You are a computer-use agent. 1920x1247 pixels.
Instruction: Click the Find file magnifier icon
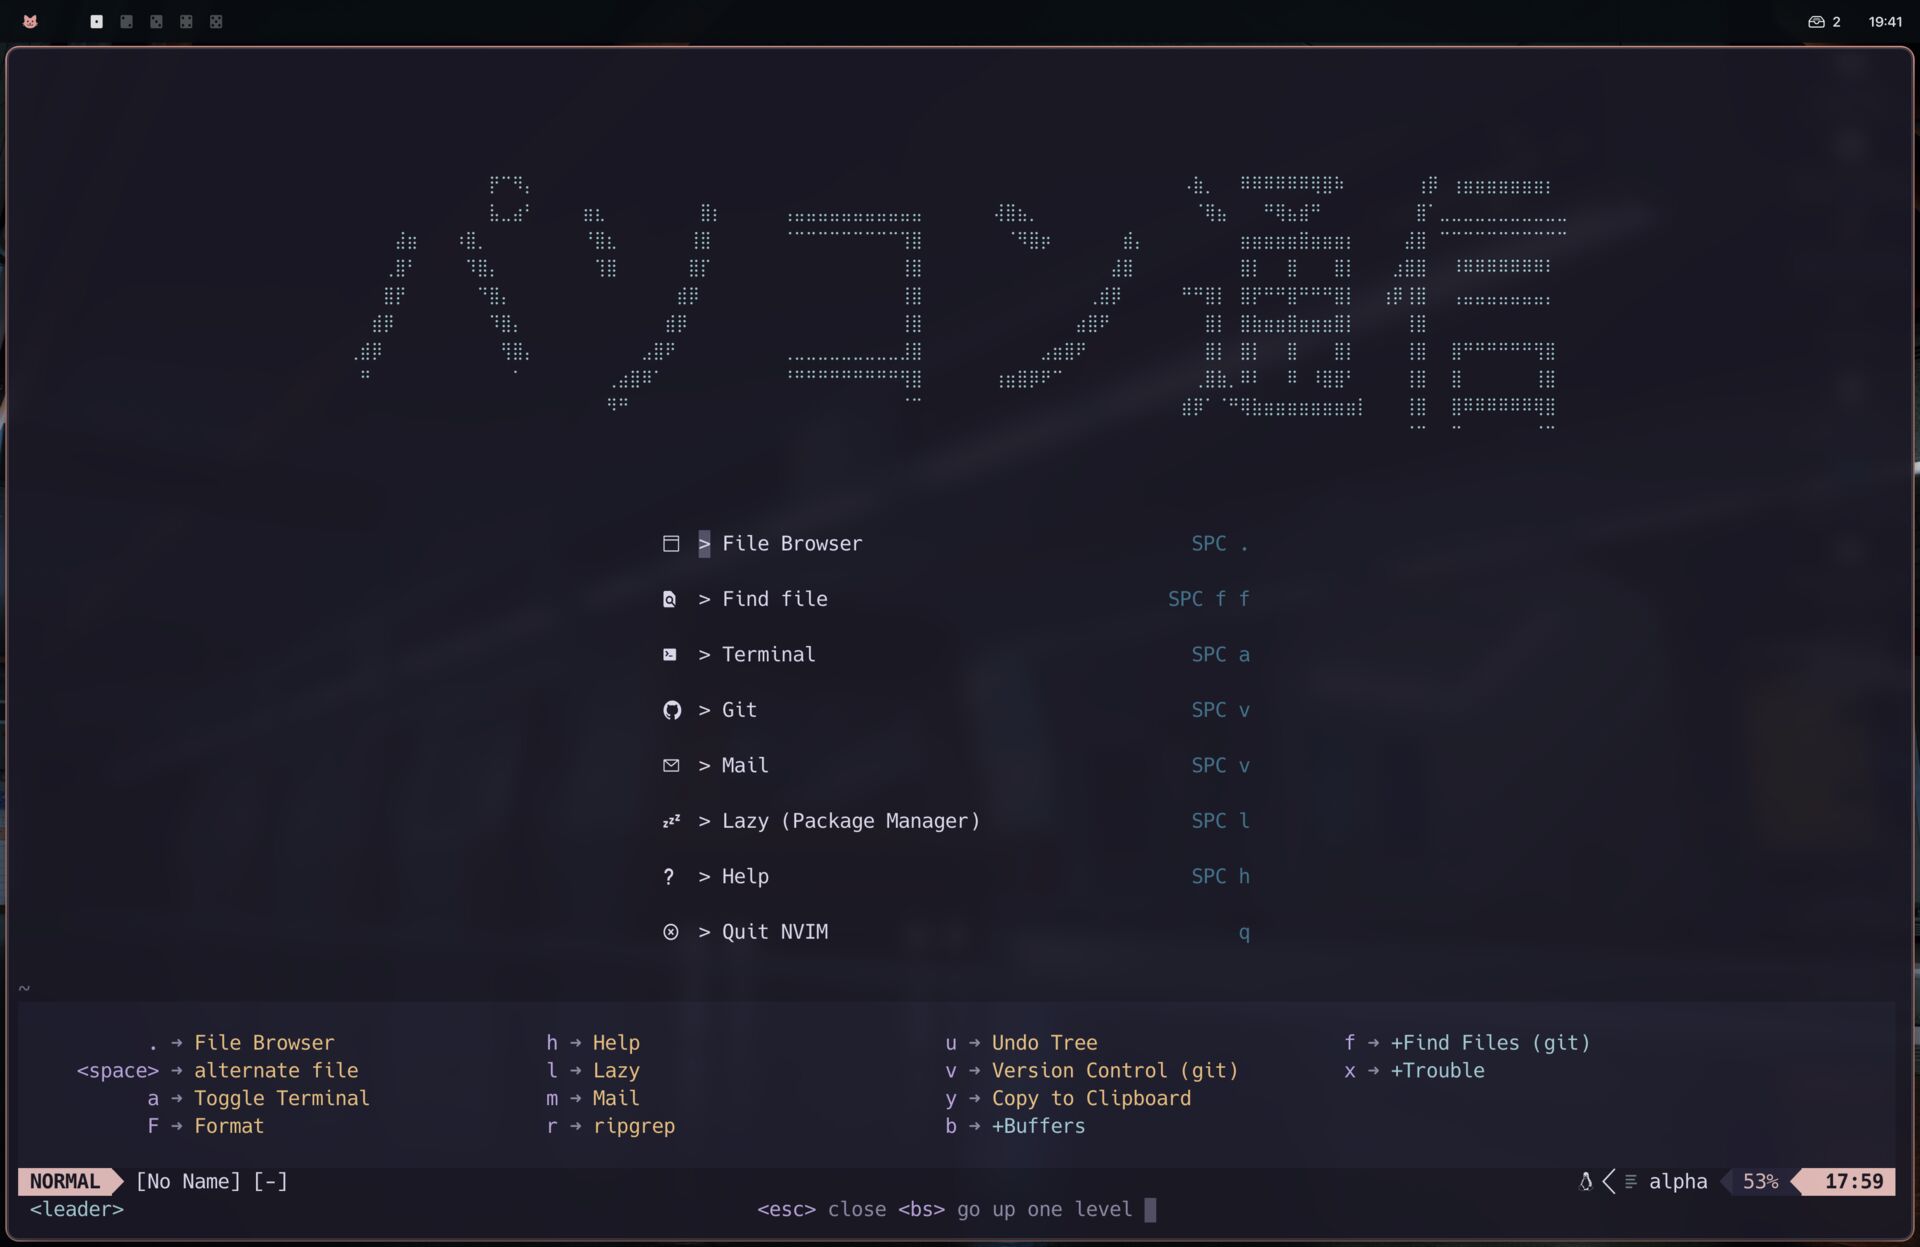(x=670, y=599)
